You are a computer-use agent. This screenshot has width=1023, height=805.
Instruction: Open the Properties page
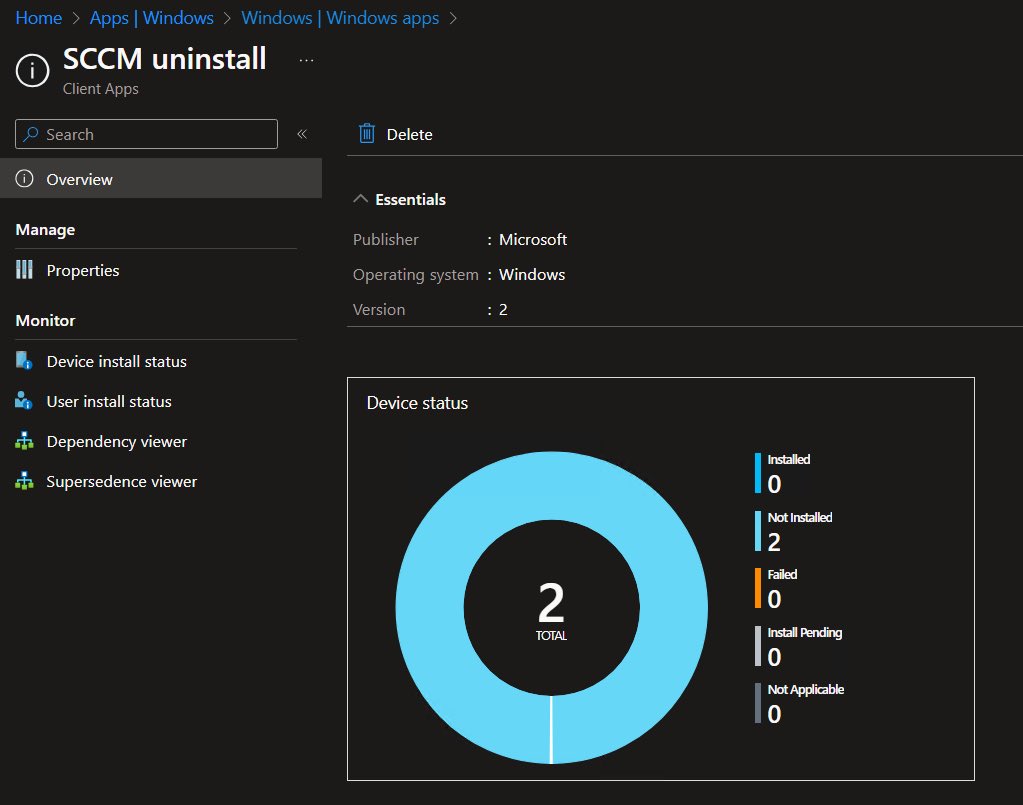tap(83, 271)
